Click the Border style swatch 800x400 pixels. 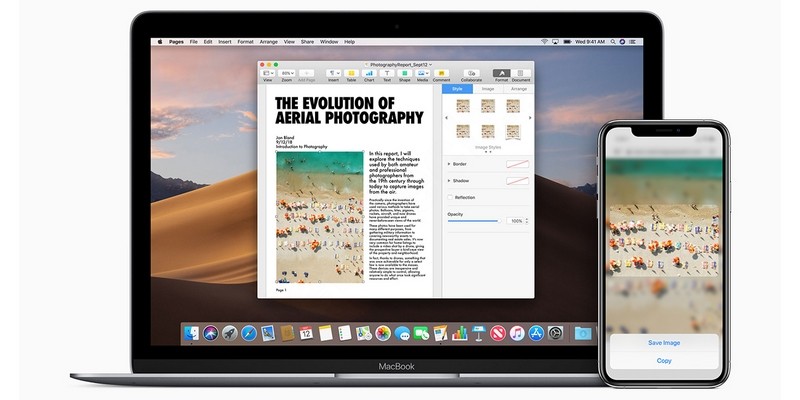point(517,164)
